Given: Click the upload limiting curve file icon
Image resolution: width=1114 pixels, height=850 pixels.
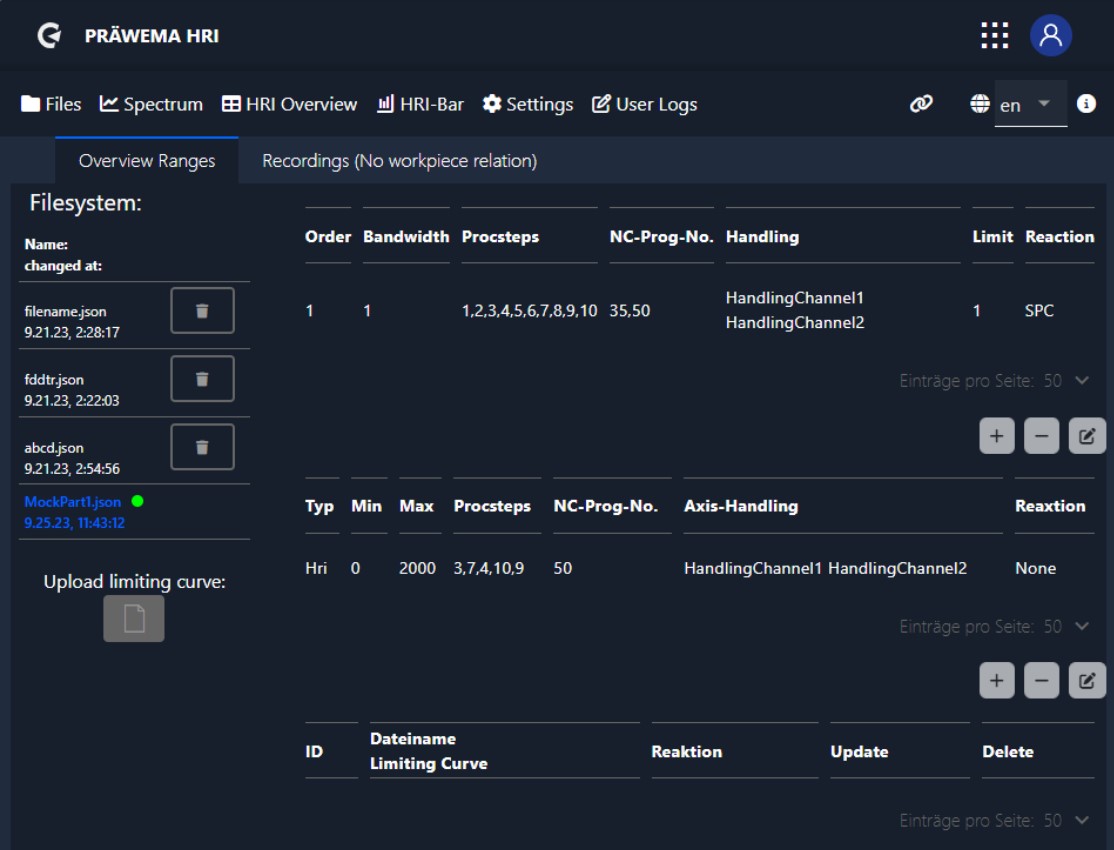Looking at the screenshot, I should [x=134, y=619].
